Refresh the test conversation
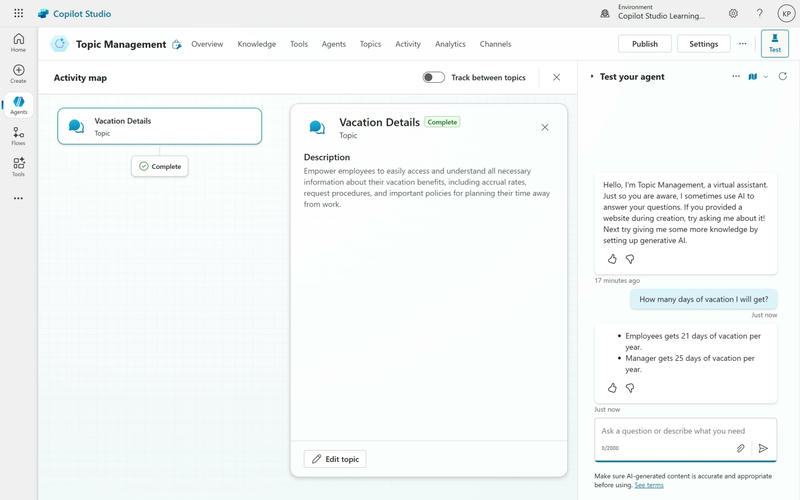The width and height of the screenshot is (800, 500). (783, 77)
